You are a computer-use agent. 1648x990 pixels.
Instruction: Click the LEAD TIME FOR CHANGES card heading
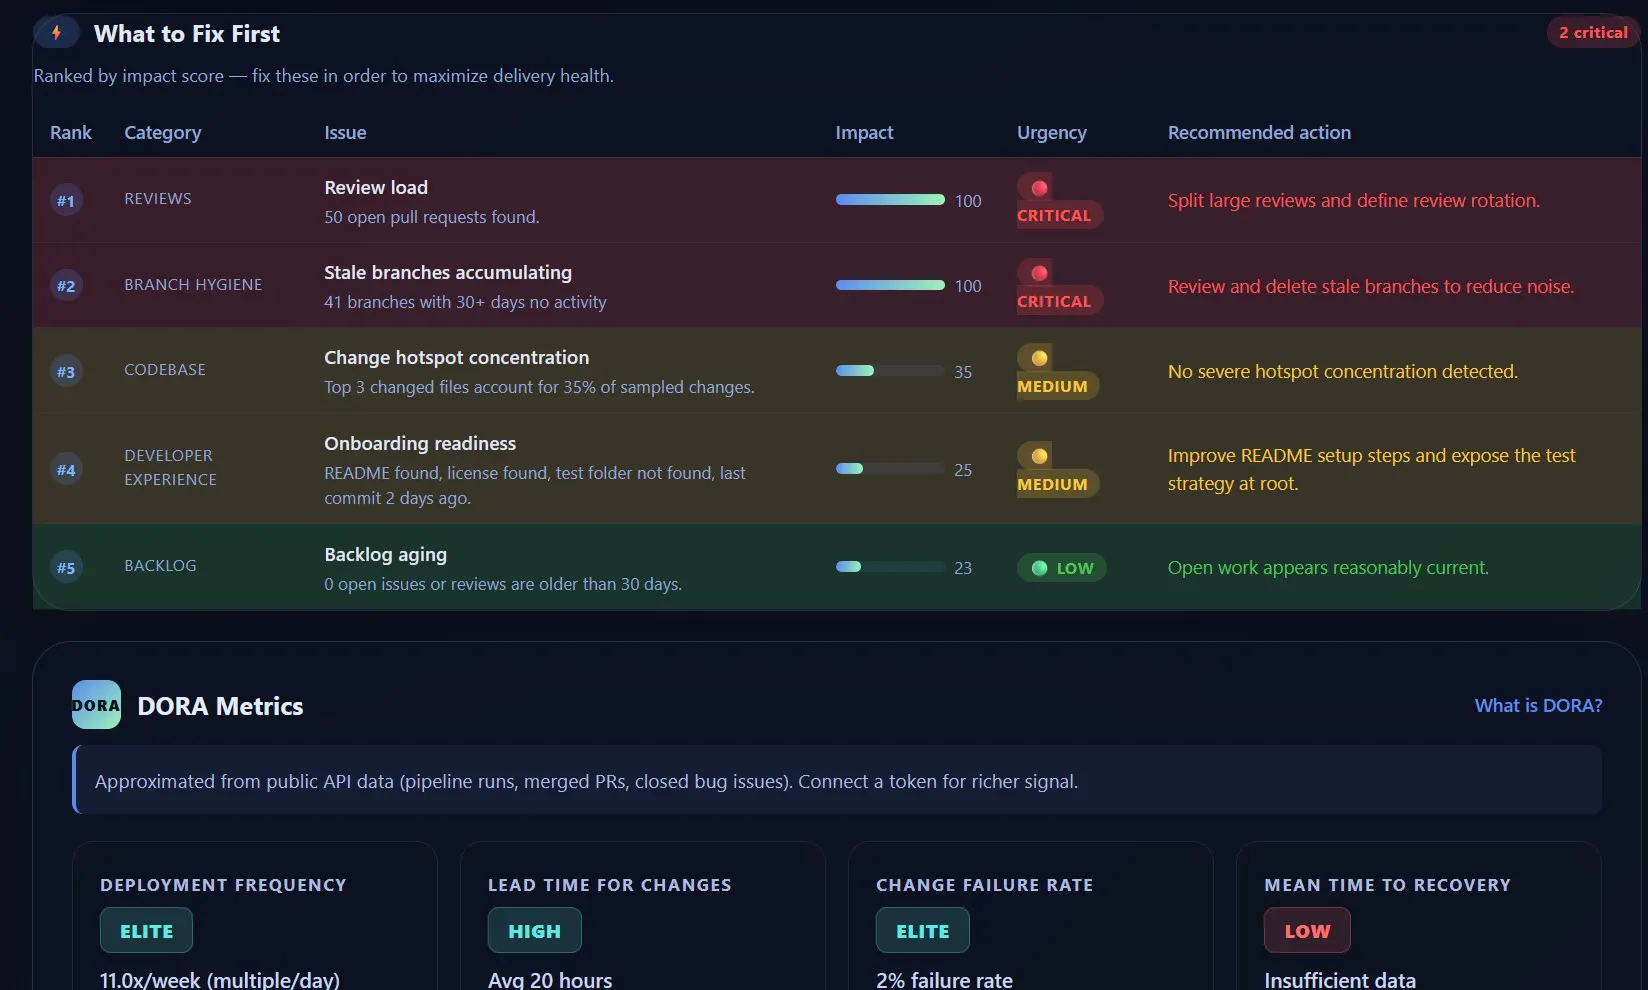610,885
